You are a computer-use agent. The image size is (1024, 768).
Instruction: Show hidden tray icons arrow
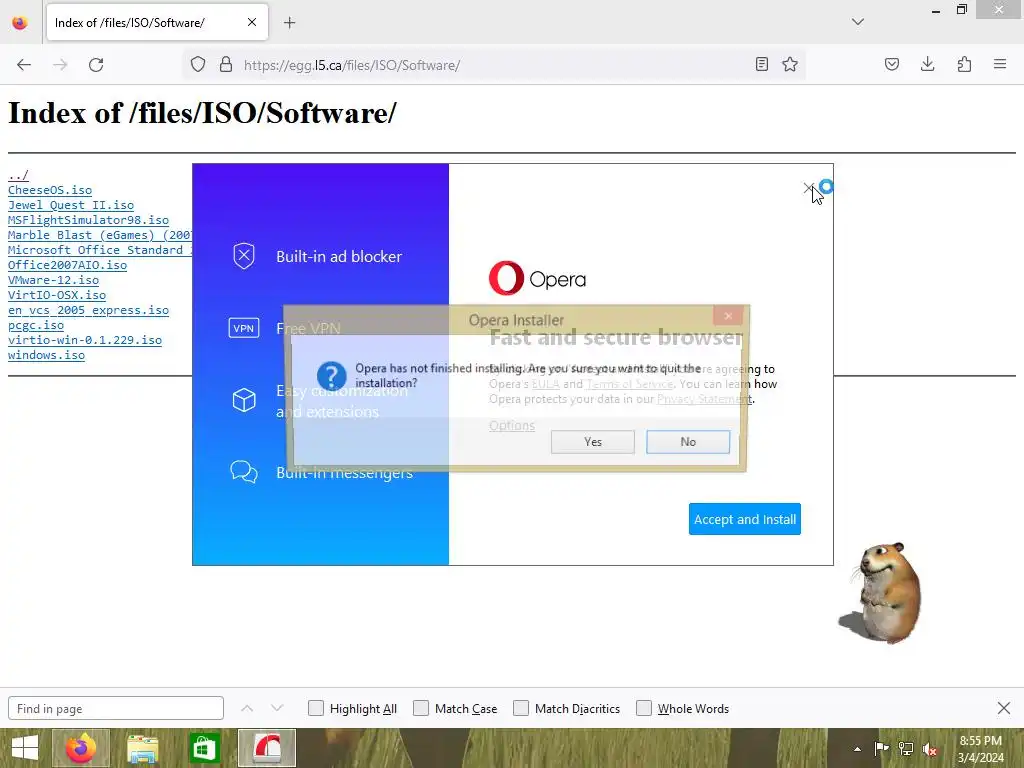click(857, 749)
